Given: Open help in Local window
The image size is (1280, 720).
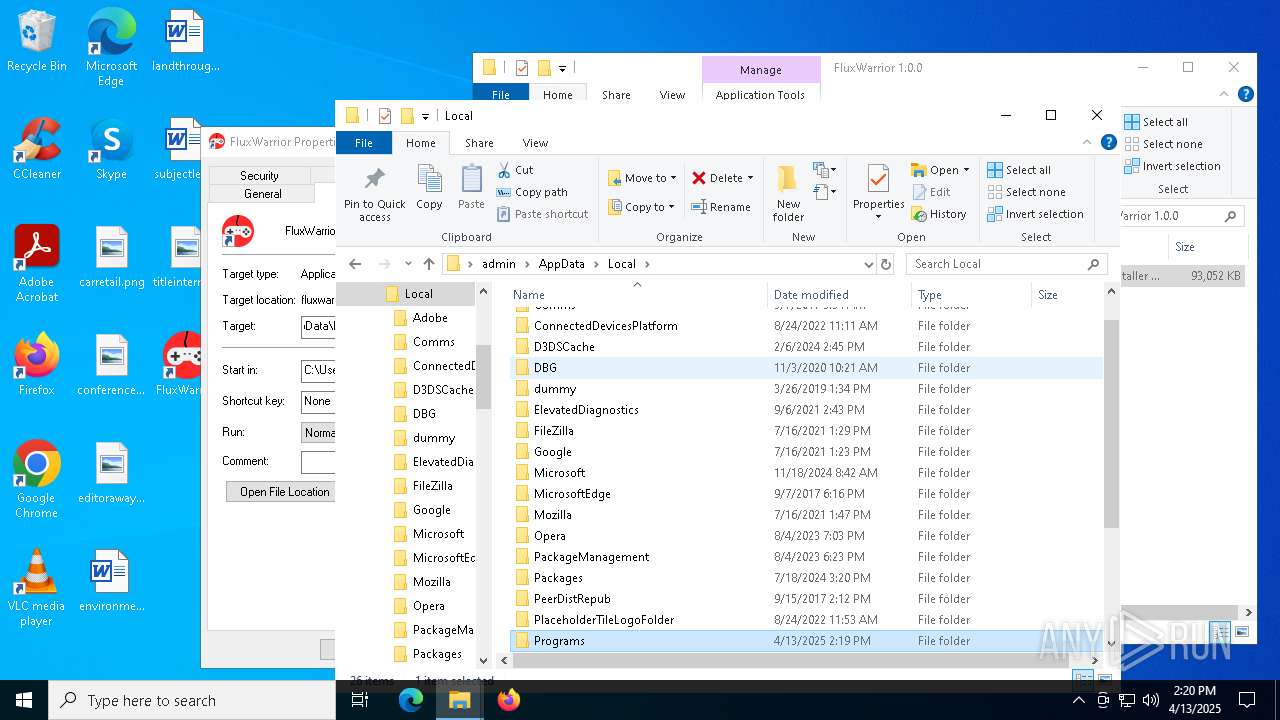Looking at the screenshot, I should pos(1109,143).
